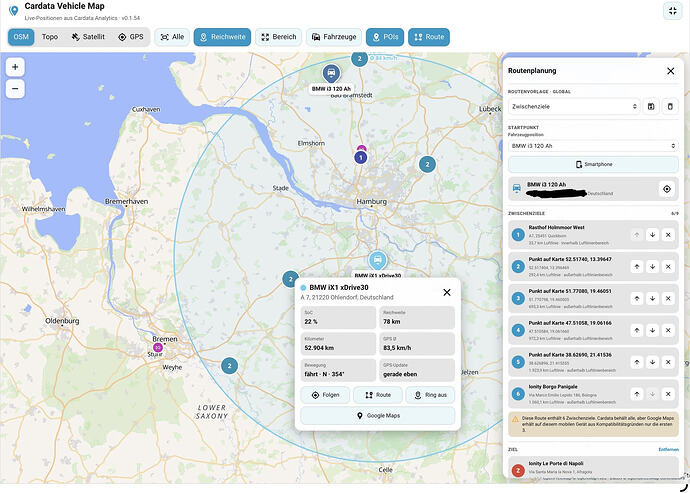
Task: Click the Entfernen link beside Ziel
Action: (x=668, y=449)
